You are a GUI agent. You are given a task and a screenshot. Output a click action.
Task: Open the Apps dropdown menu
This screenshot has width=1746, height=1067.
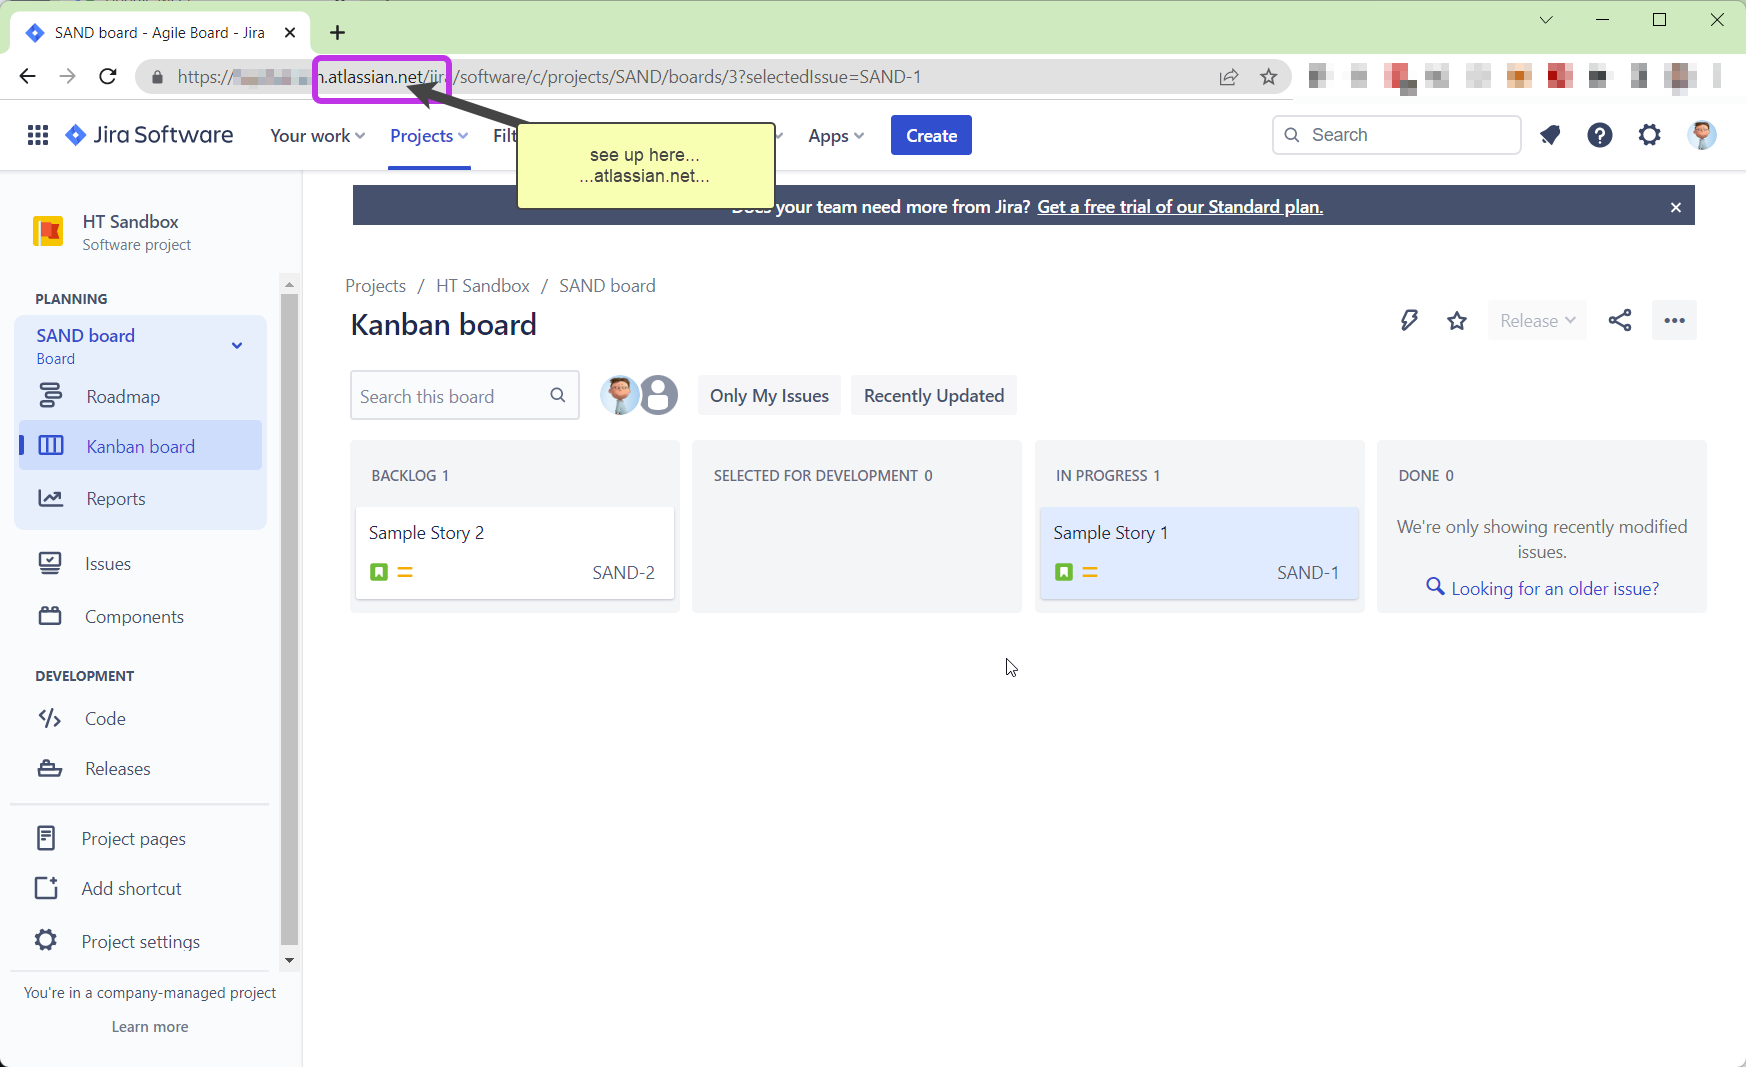(835, 136)
